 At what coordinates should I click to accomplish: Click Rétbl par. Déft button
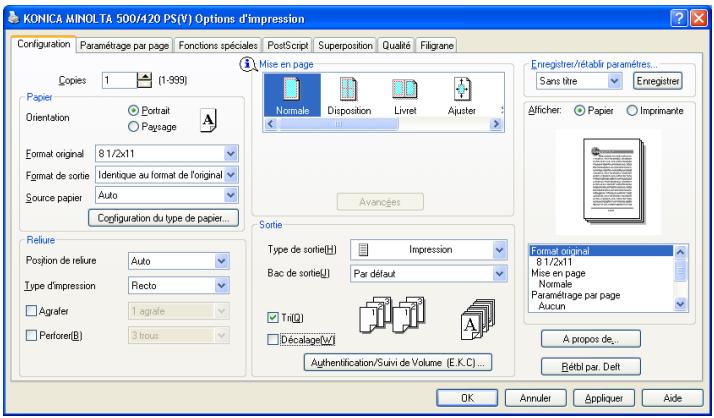tap(591, 367)
